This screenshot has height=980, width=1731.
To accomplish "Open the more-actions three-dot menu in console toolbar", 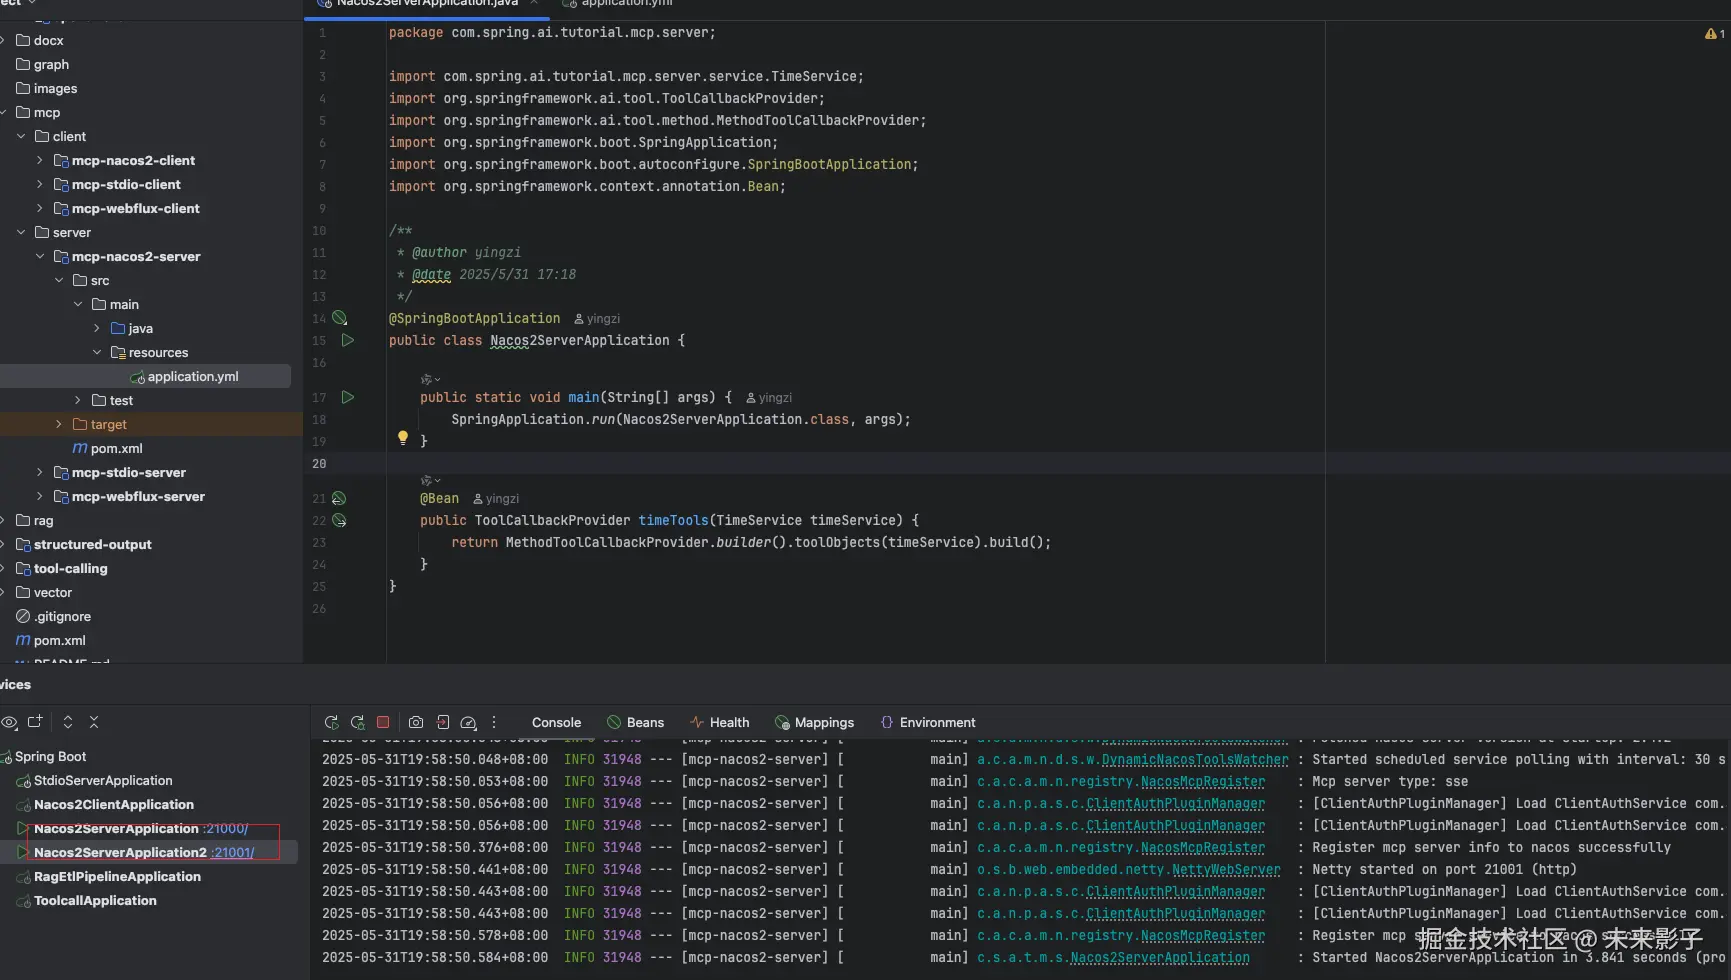I will point(494,722).
